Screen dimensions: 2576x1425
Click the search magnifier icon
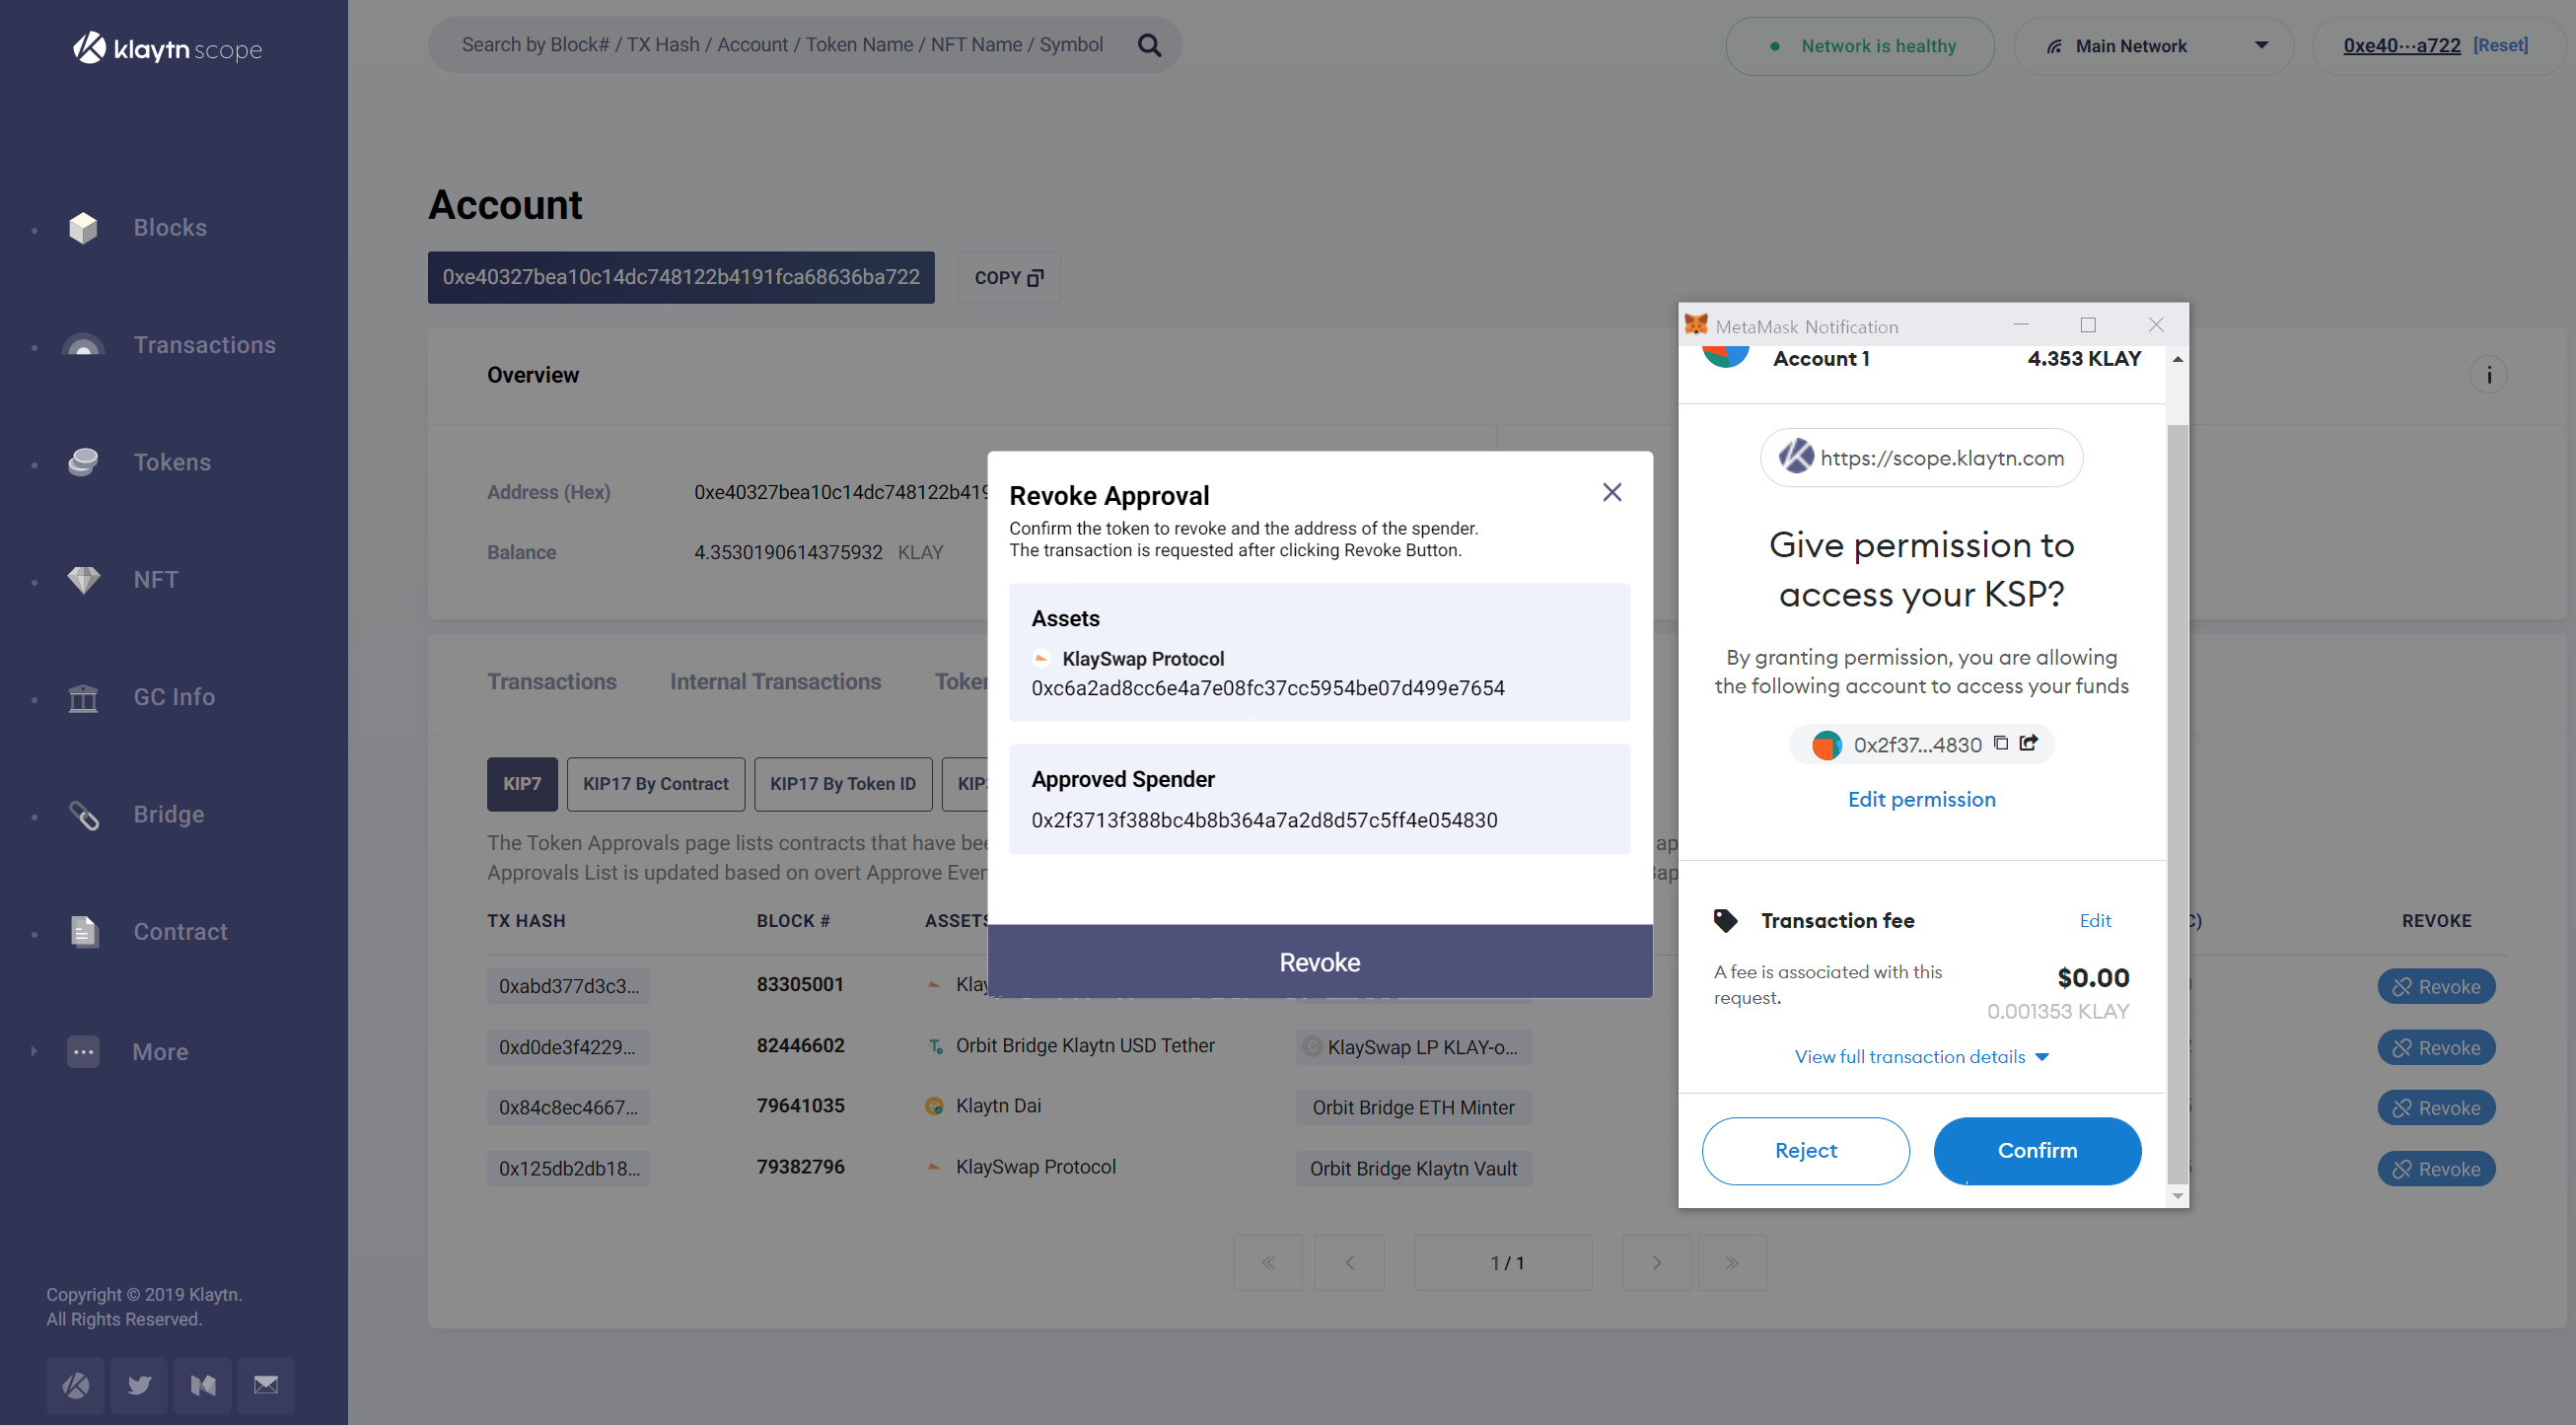[x=1149, y=45]
